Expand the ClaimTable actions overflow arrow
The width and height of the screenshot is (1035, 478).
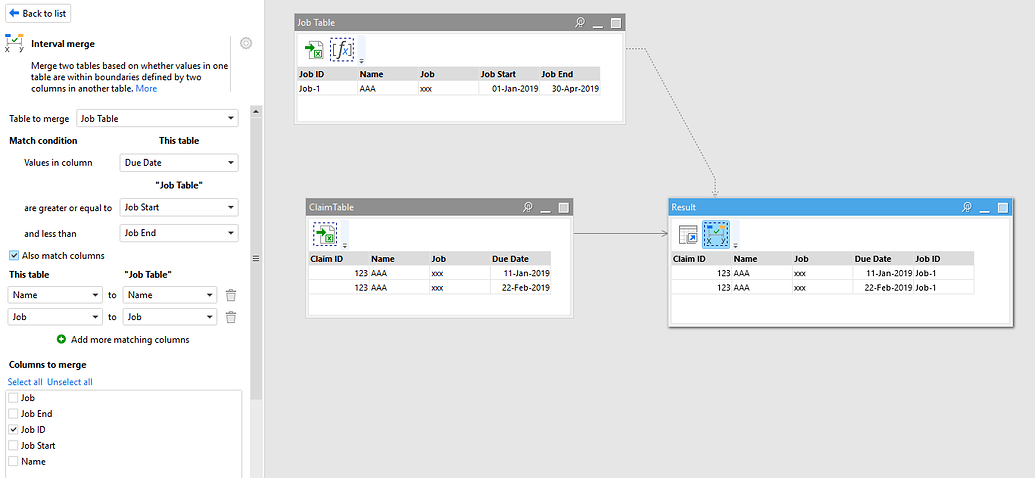(x=345, y=244)
